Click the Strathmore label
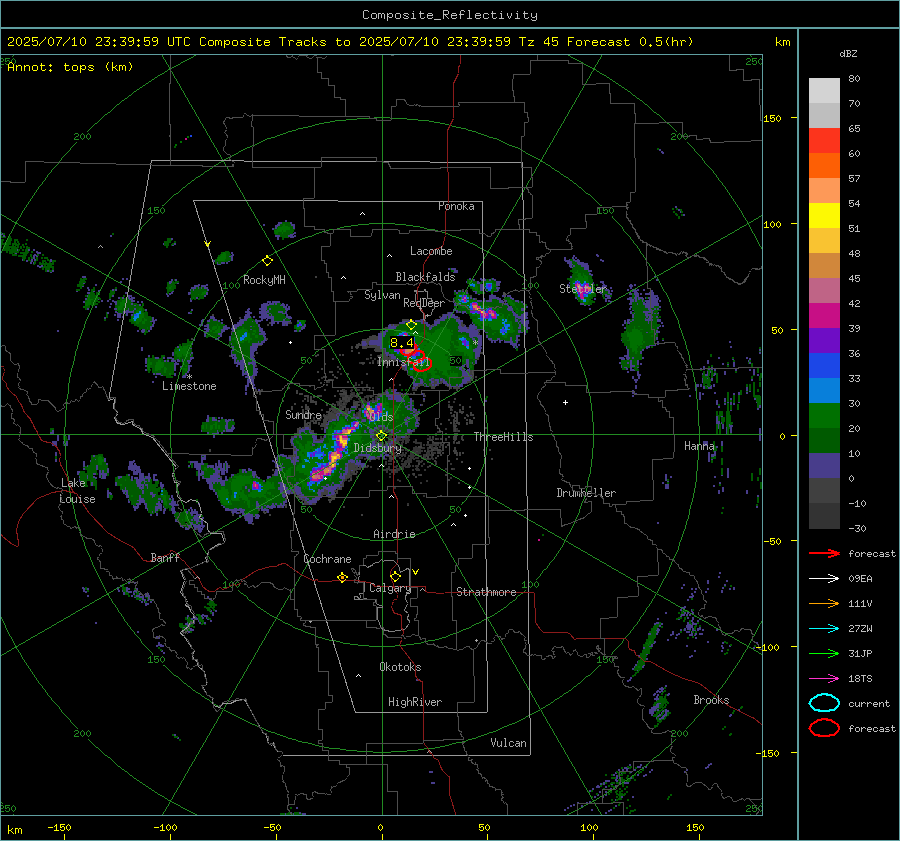 pos(486,592)
